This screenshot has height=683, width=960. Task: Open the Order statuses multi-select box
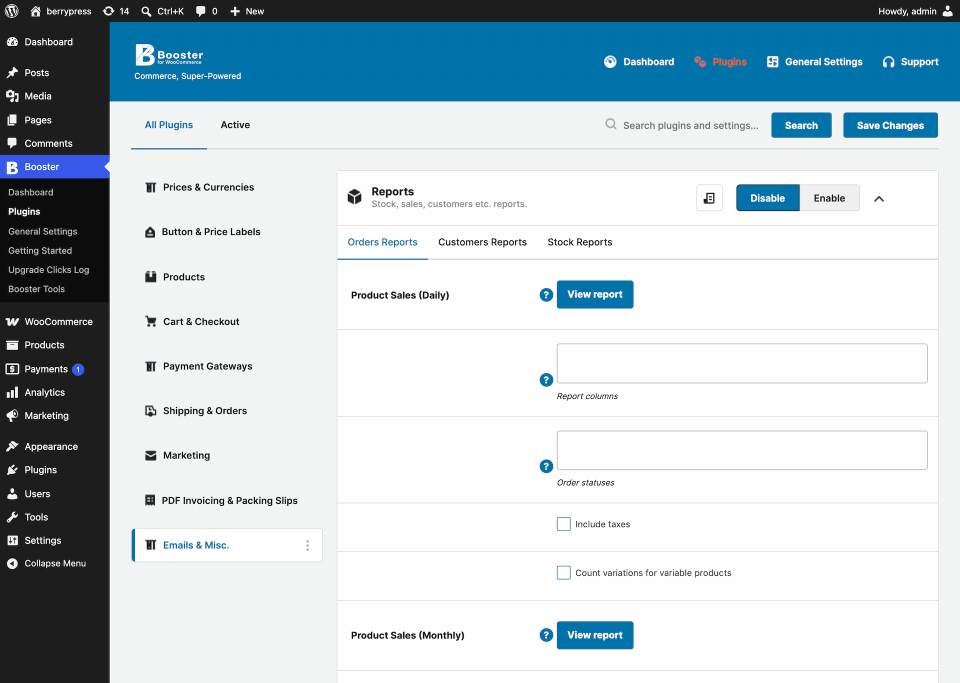point(742,450)
